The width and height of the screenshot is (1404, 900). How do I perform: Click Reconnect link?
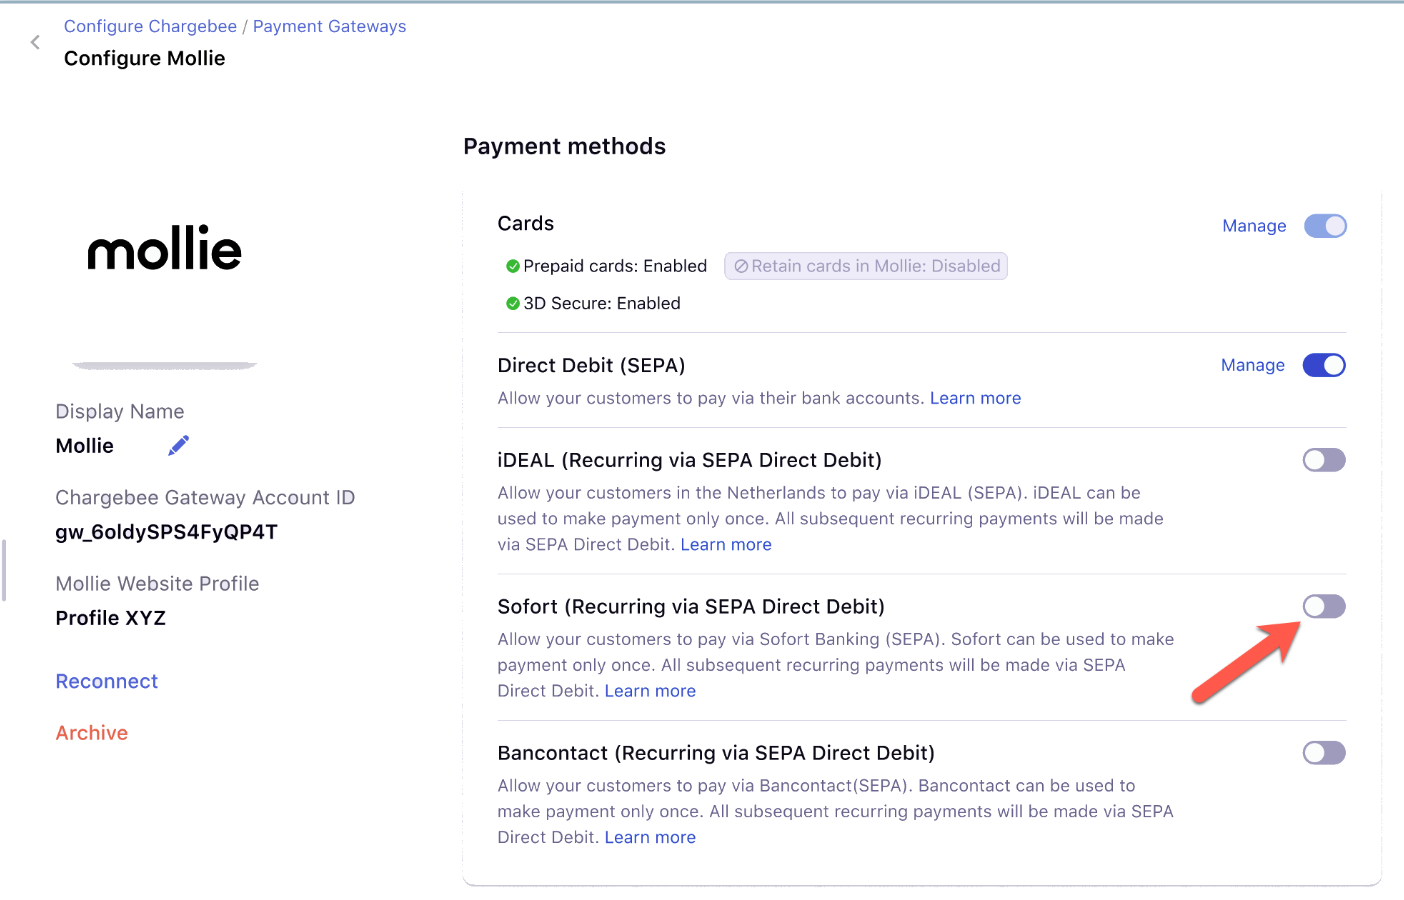click(x=107, y=681)
